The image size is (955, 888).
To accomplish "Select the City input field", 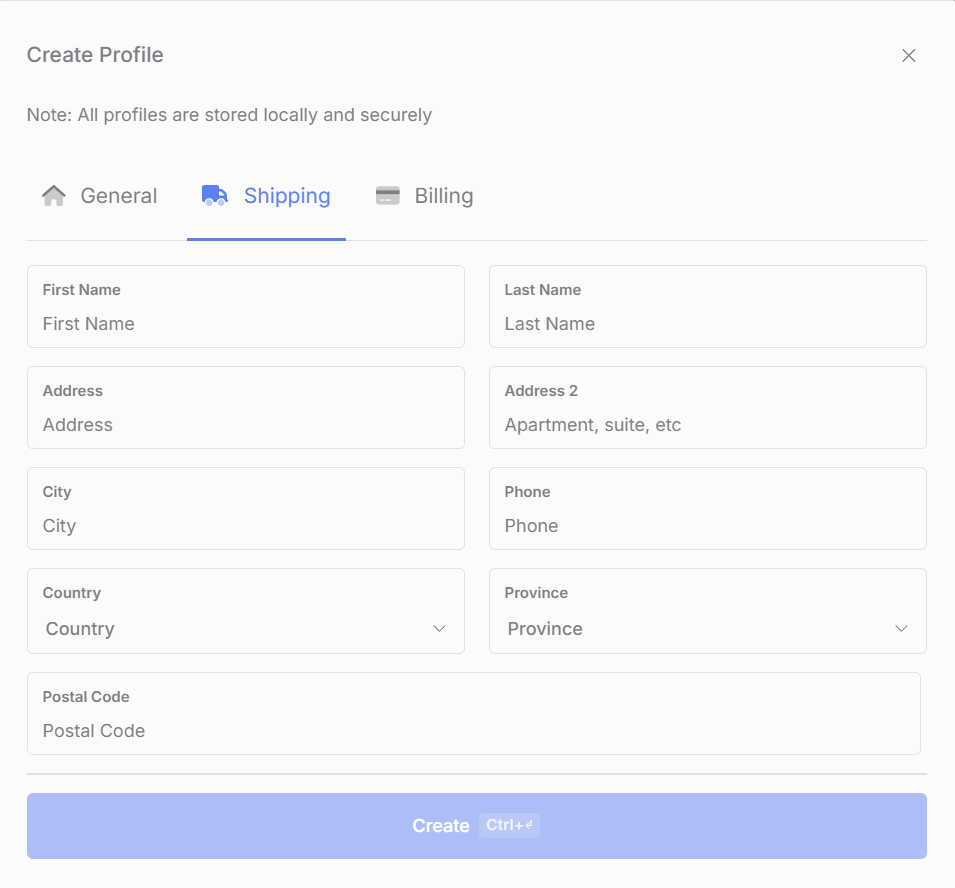I will [x=246, y=509].
